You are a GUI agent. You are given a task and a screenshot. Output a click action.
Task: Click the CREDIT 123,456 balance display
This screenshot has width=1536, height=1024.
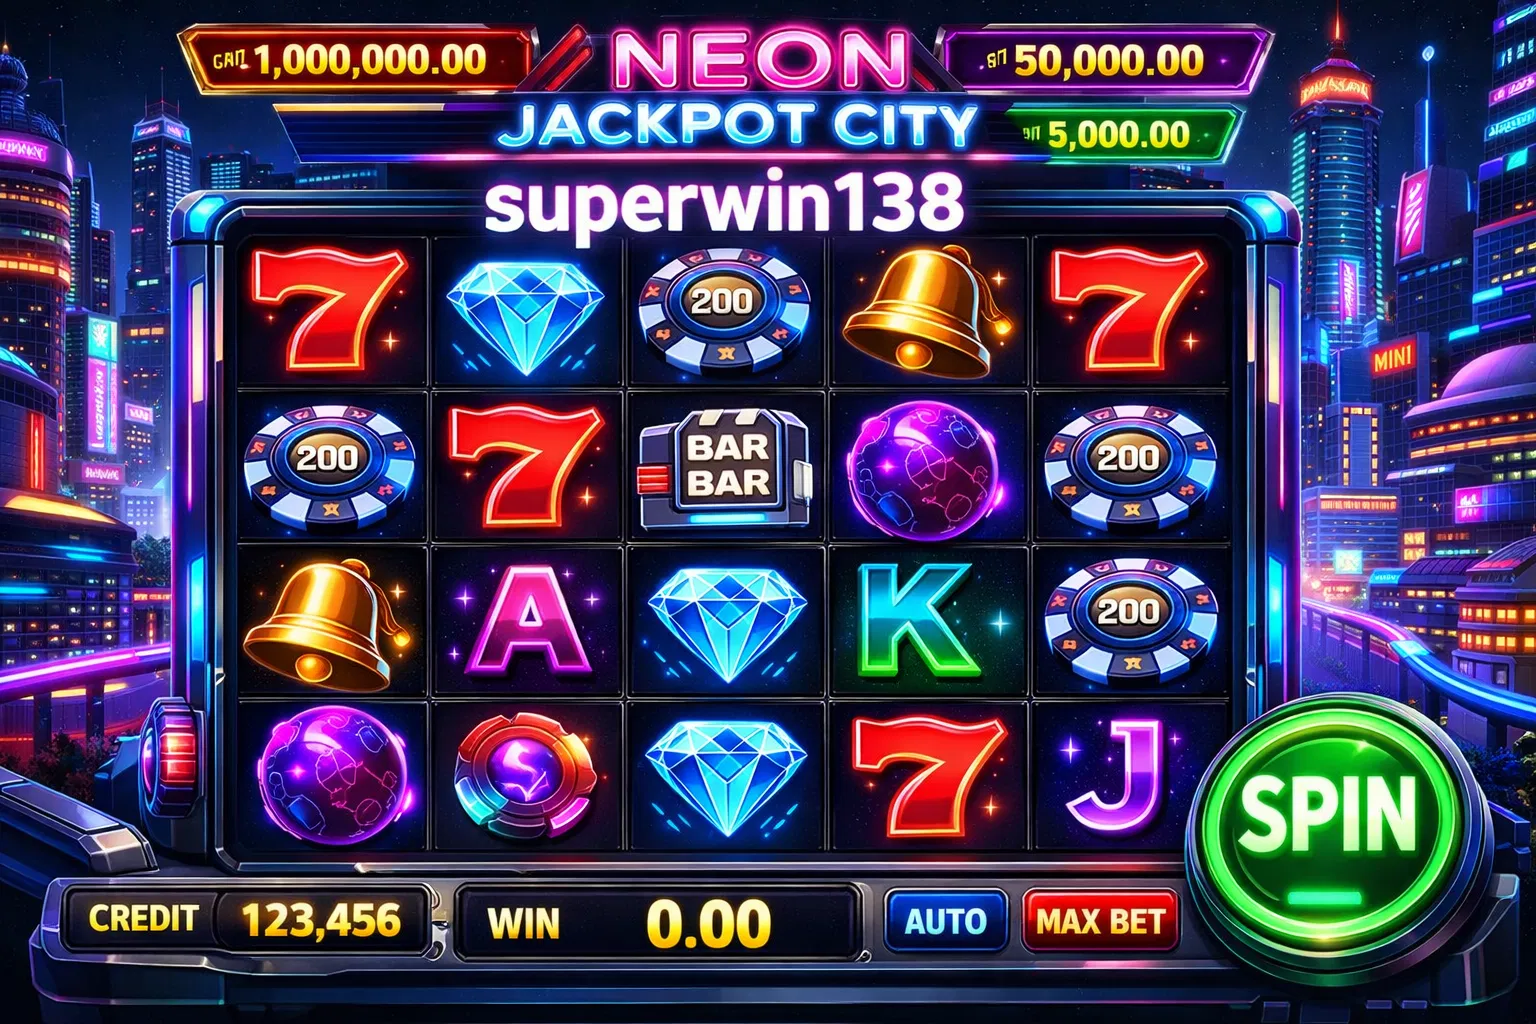coord(247,920)
